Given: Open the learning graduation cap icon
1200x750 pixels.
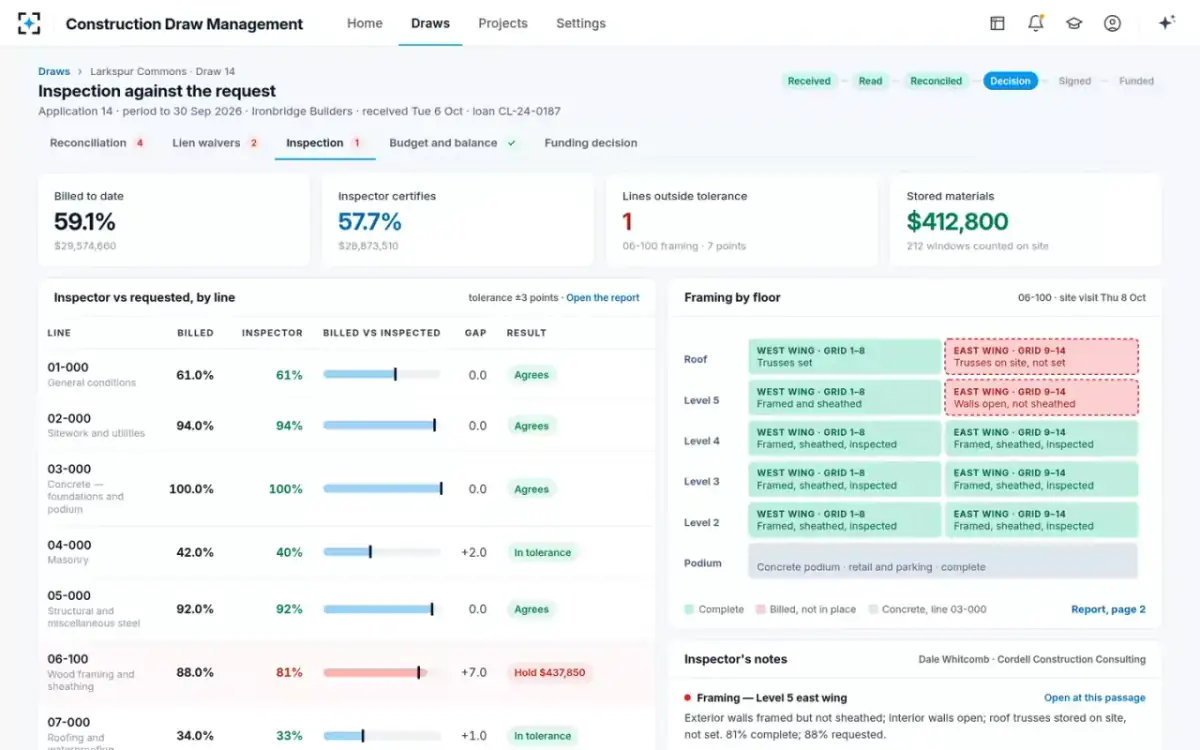Looking at the screenshot, I should point(1074,23).
